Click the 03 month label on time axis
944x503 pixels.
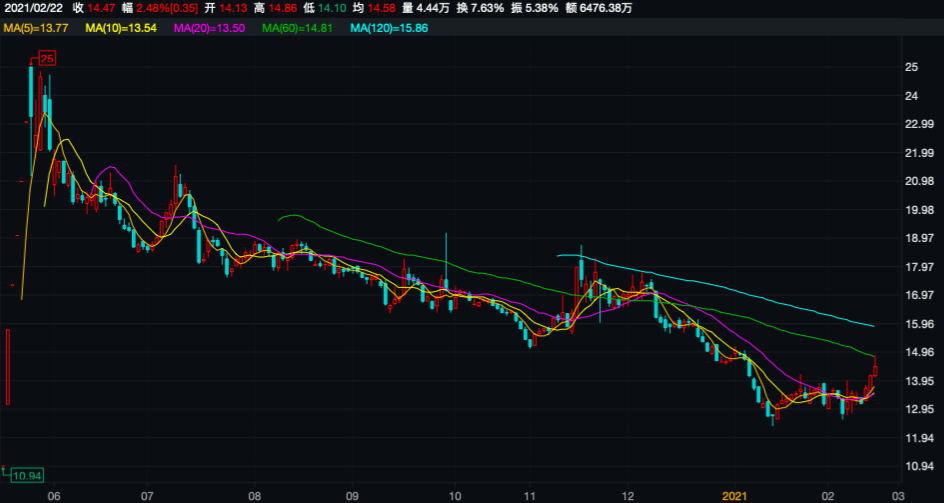click(898, 495)
